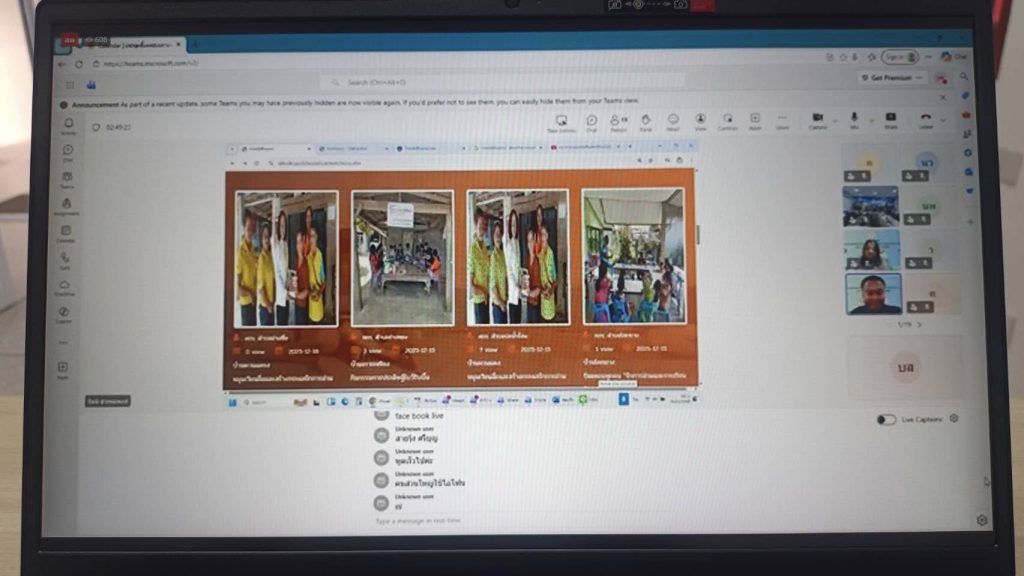Click the Get Premium button
1024x576 pixels.
pyautogui.click(x=890, y=77)
